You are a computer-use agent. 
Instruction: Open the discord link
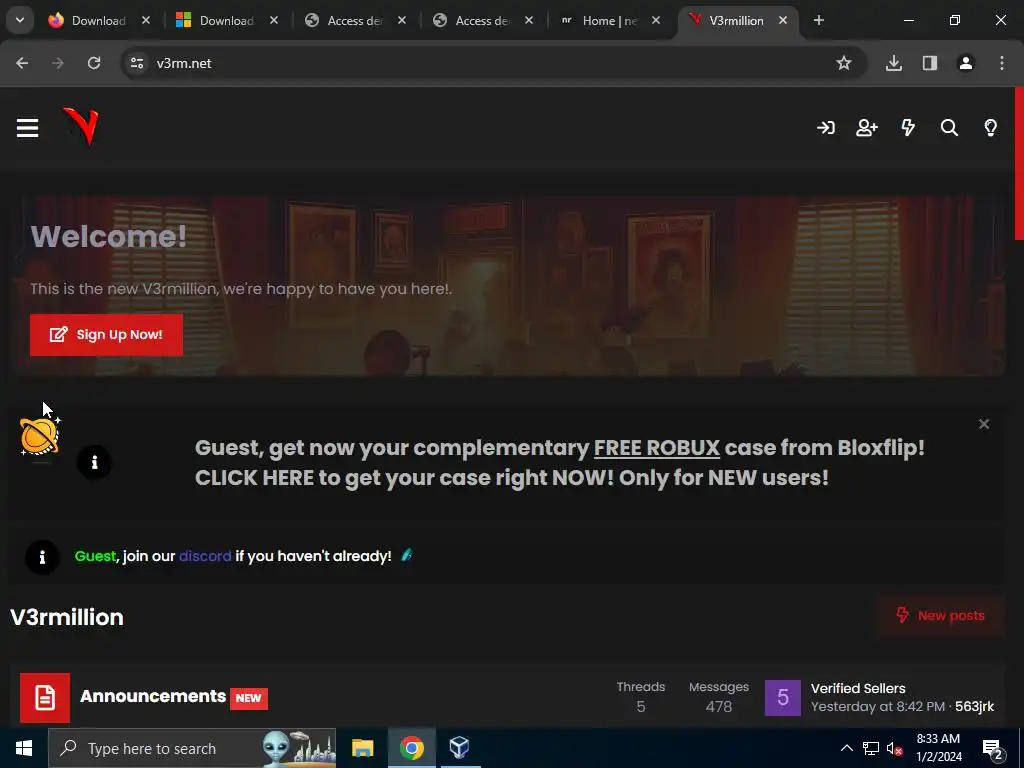205,556
